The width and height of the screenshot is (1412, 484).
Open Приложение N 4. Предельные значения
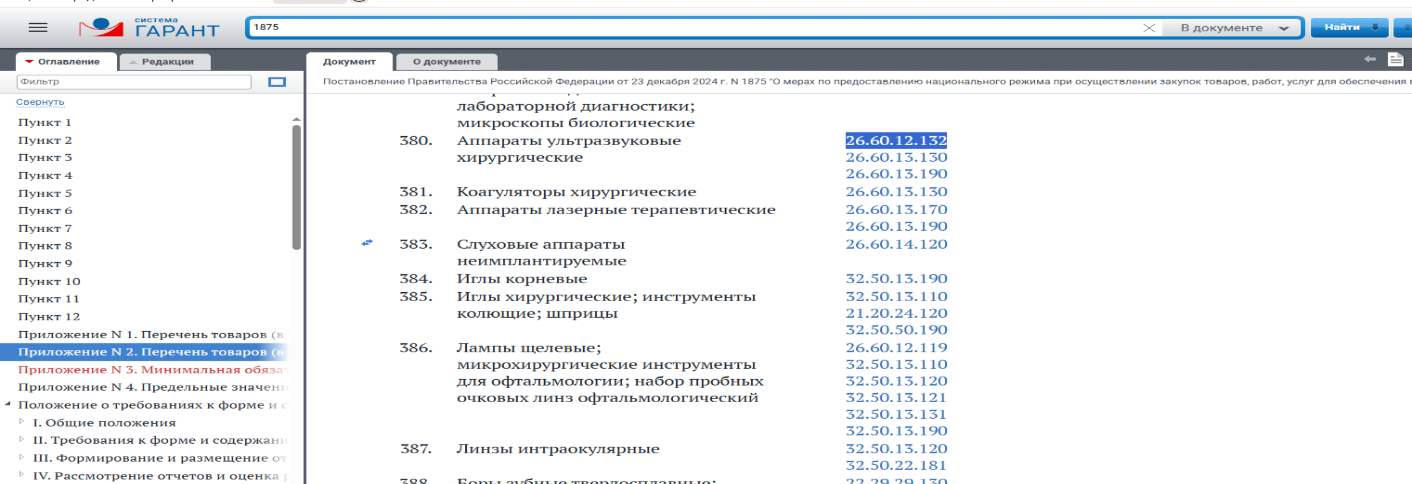pos(153,386)
